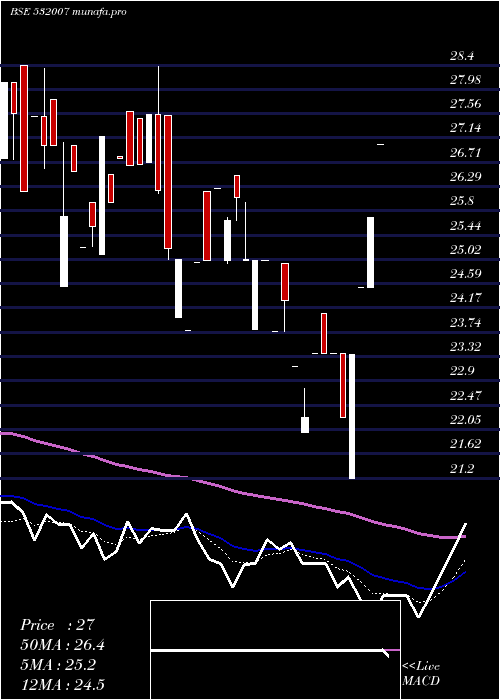Click the <<Live MACD label
500x700 pixels.
pos(421,673)
